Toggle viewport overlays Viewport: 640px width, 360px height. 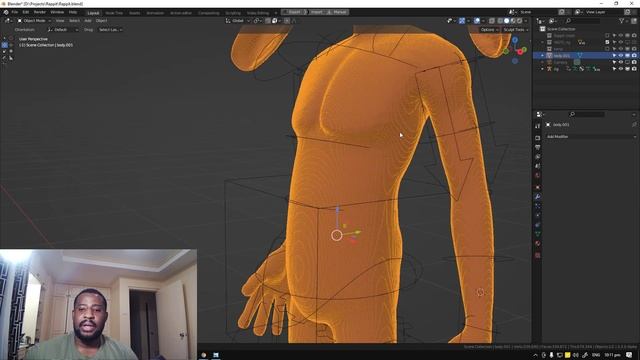tap(476, 20)
